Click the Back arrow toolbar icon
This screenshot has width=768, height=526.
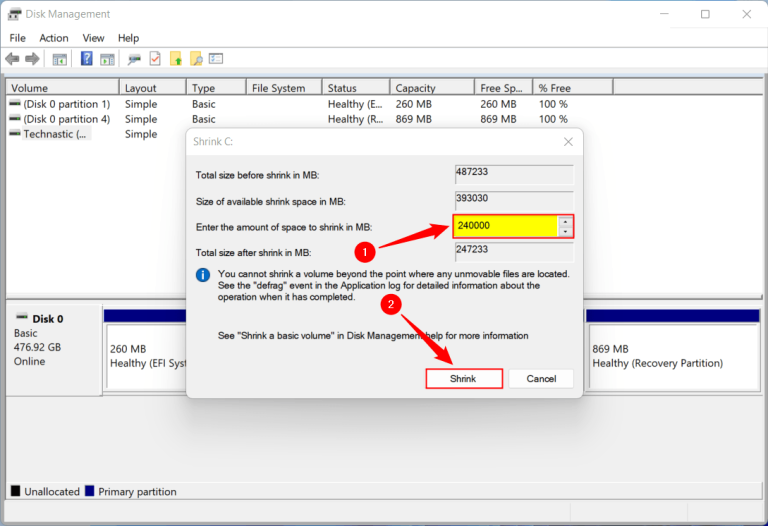13,59
